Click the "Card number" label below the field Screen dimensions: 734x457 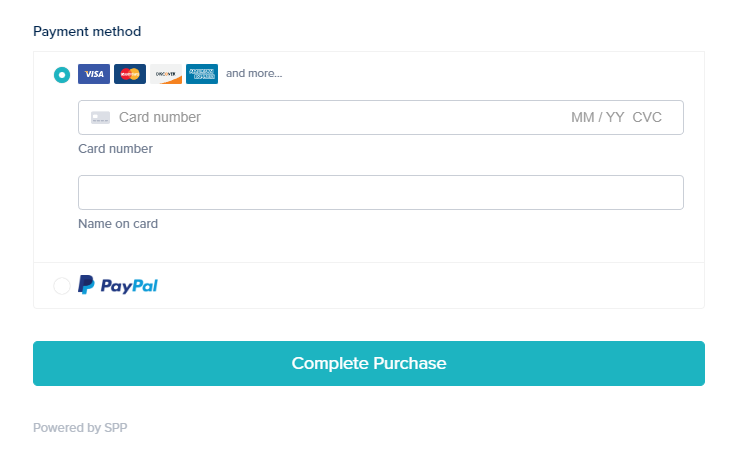[115, 149]
